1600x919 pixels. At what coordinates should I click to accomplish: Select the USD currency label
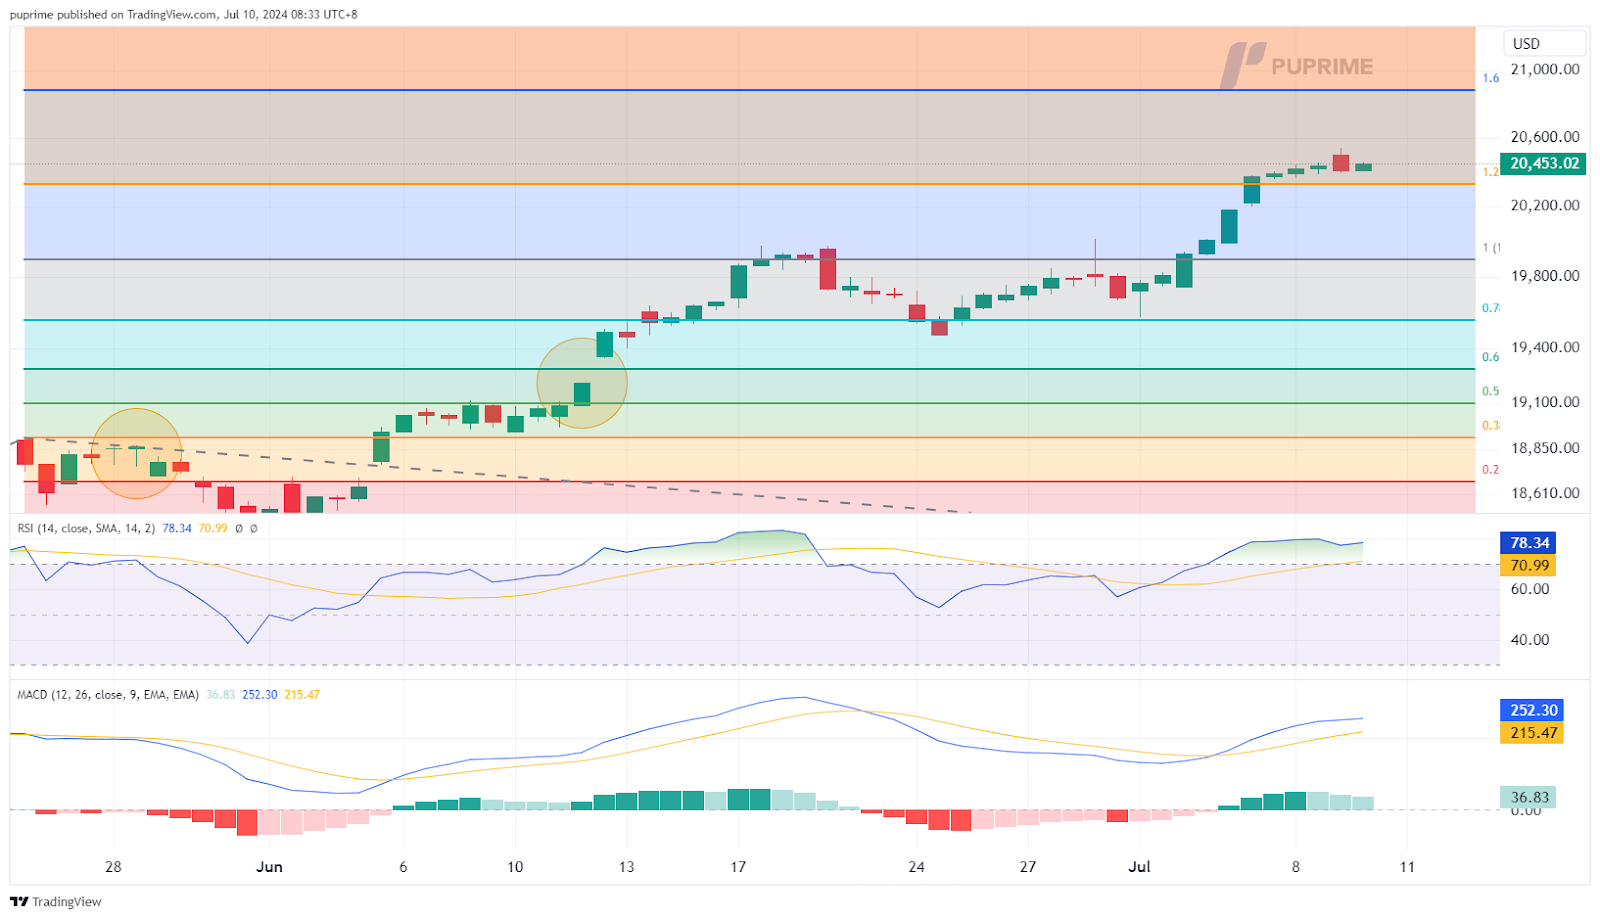[x=1545, y=43]
